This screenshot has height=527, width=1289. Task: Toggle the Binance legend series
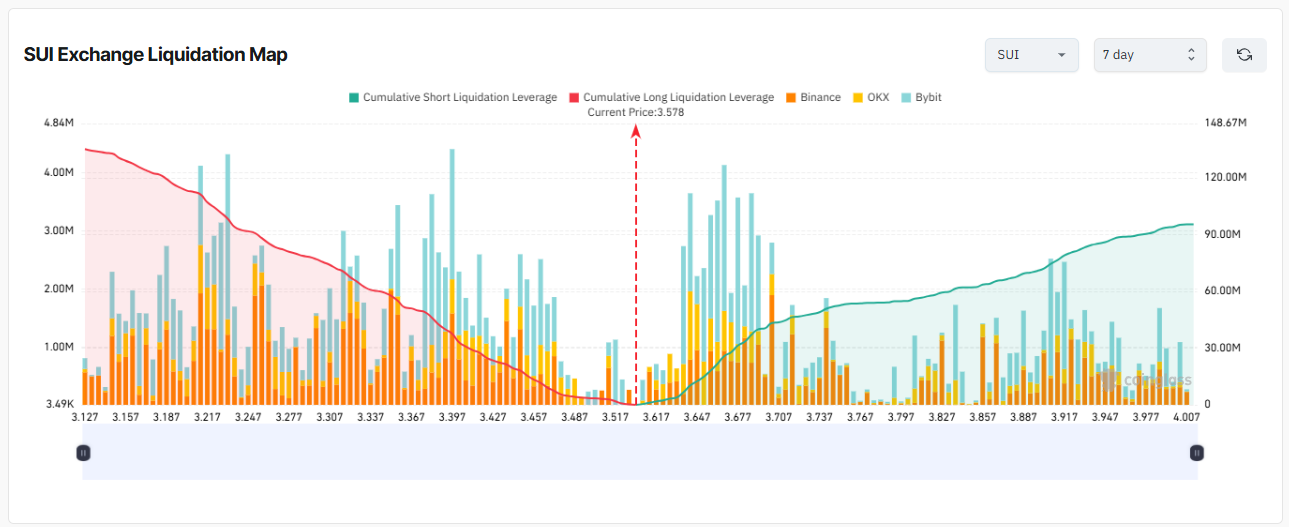812,97
